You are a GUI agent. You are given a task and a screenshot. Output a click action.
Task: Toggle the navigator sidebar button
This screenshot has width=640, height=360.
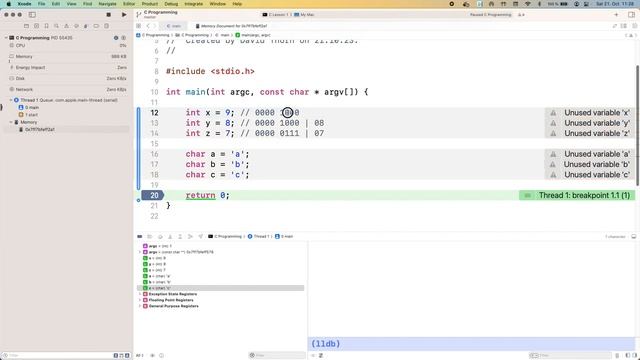[32, 15]
